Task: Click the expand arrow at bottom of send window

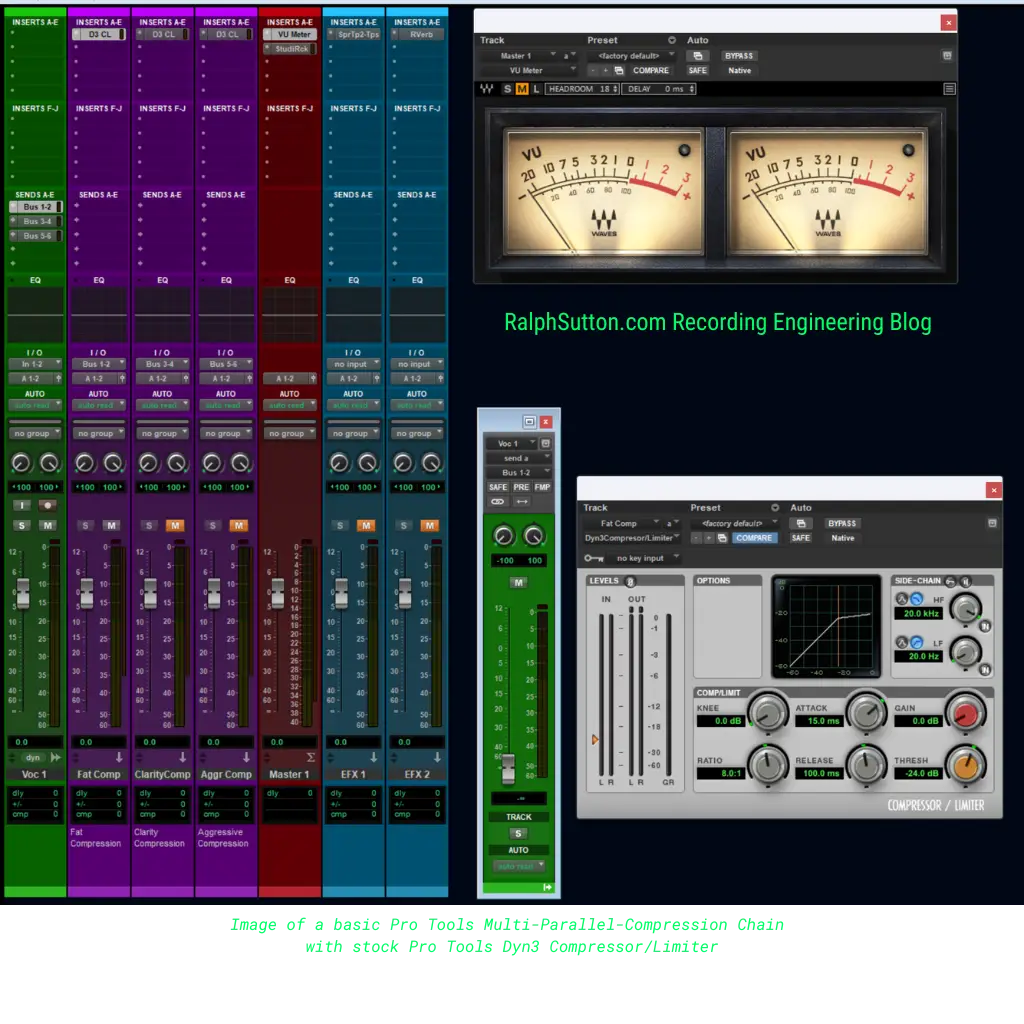Action: click(x=547, y=887)
